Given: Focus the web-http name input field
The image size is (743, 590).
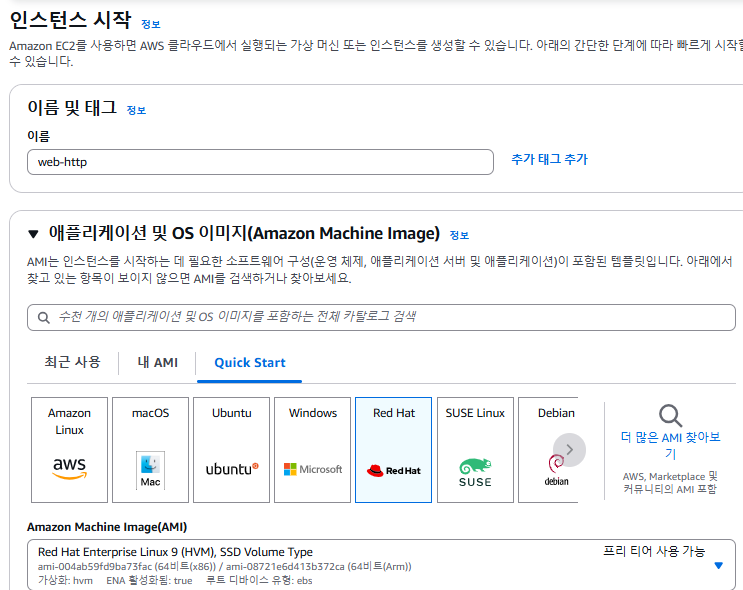Looking at the screenshot, I should [x=260, y=162].
